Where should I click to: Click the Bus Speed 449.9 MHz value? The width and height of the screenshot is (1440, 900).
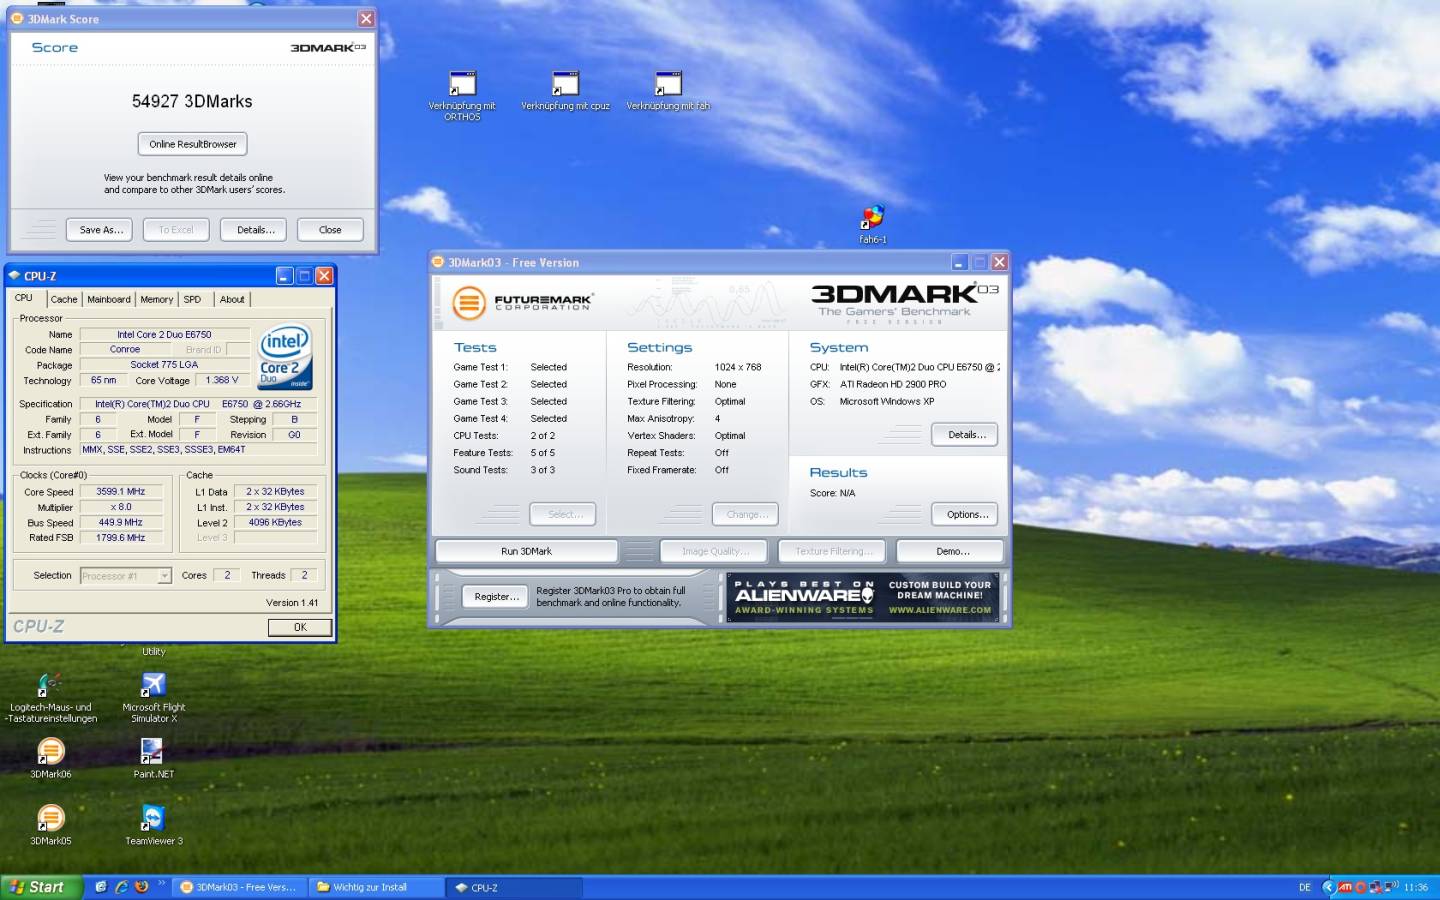(121, 522)
